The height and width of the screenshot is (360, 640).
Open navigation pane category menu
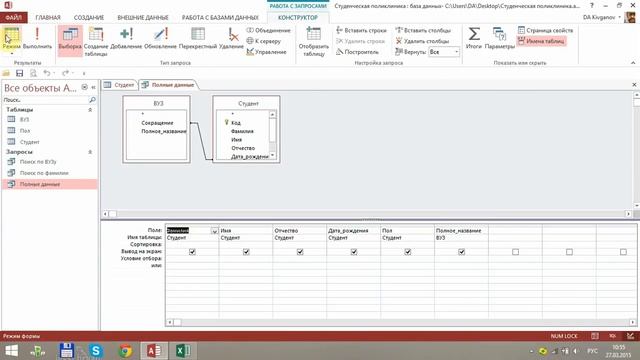pos(84,87)
